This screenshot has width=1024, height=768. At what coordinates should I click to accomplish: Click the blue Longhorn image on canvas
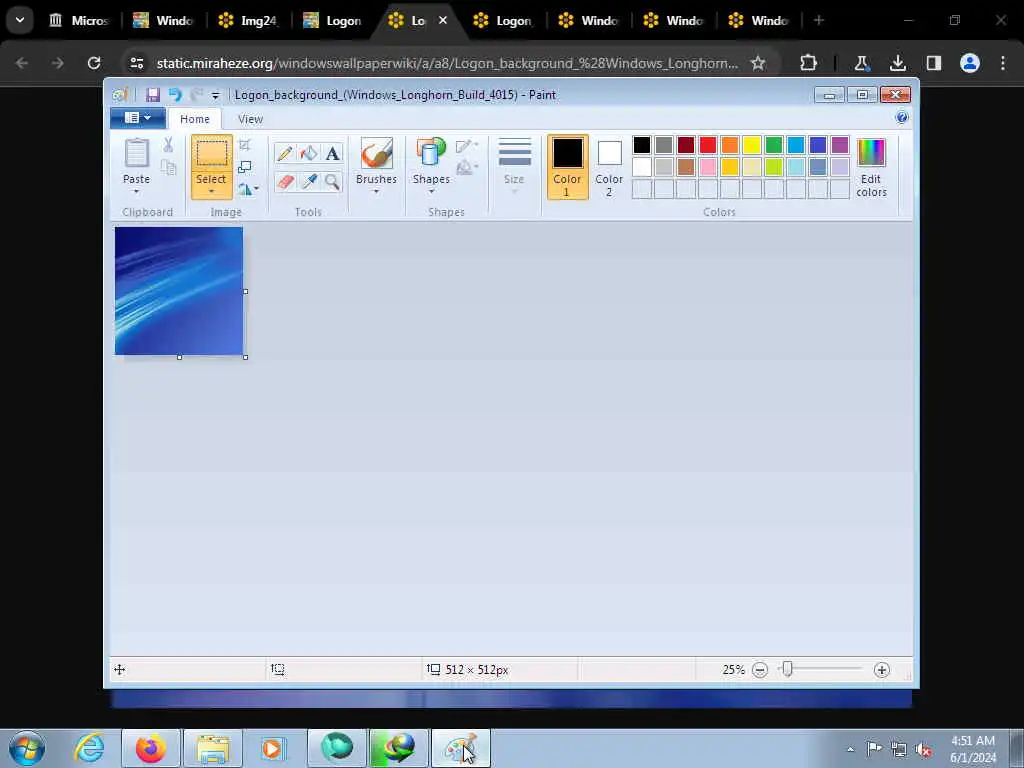pyautogui.click(x=179, y=291)
